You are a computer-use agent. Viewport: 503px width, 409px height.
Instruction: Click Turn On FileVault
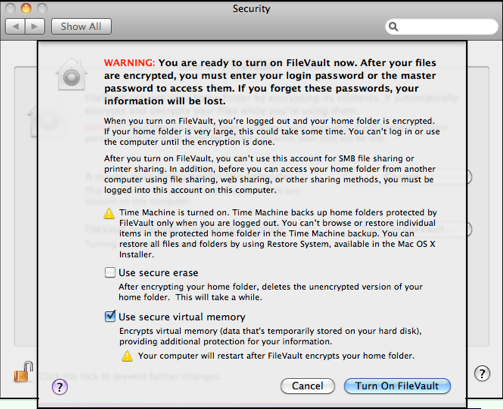point(397,386)
